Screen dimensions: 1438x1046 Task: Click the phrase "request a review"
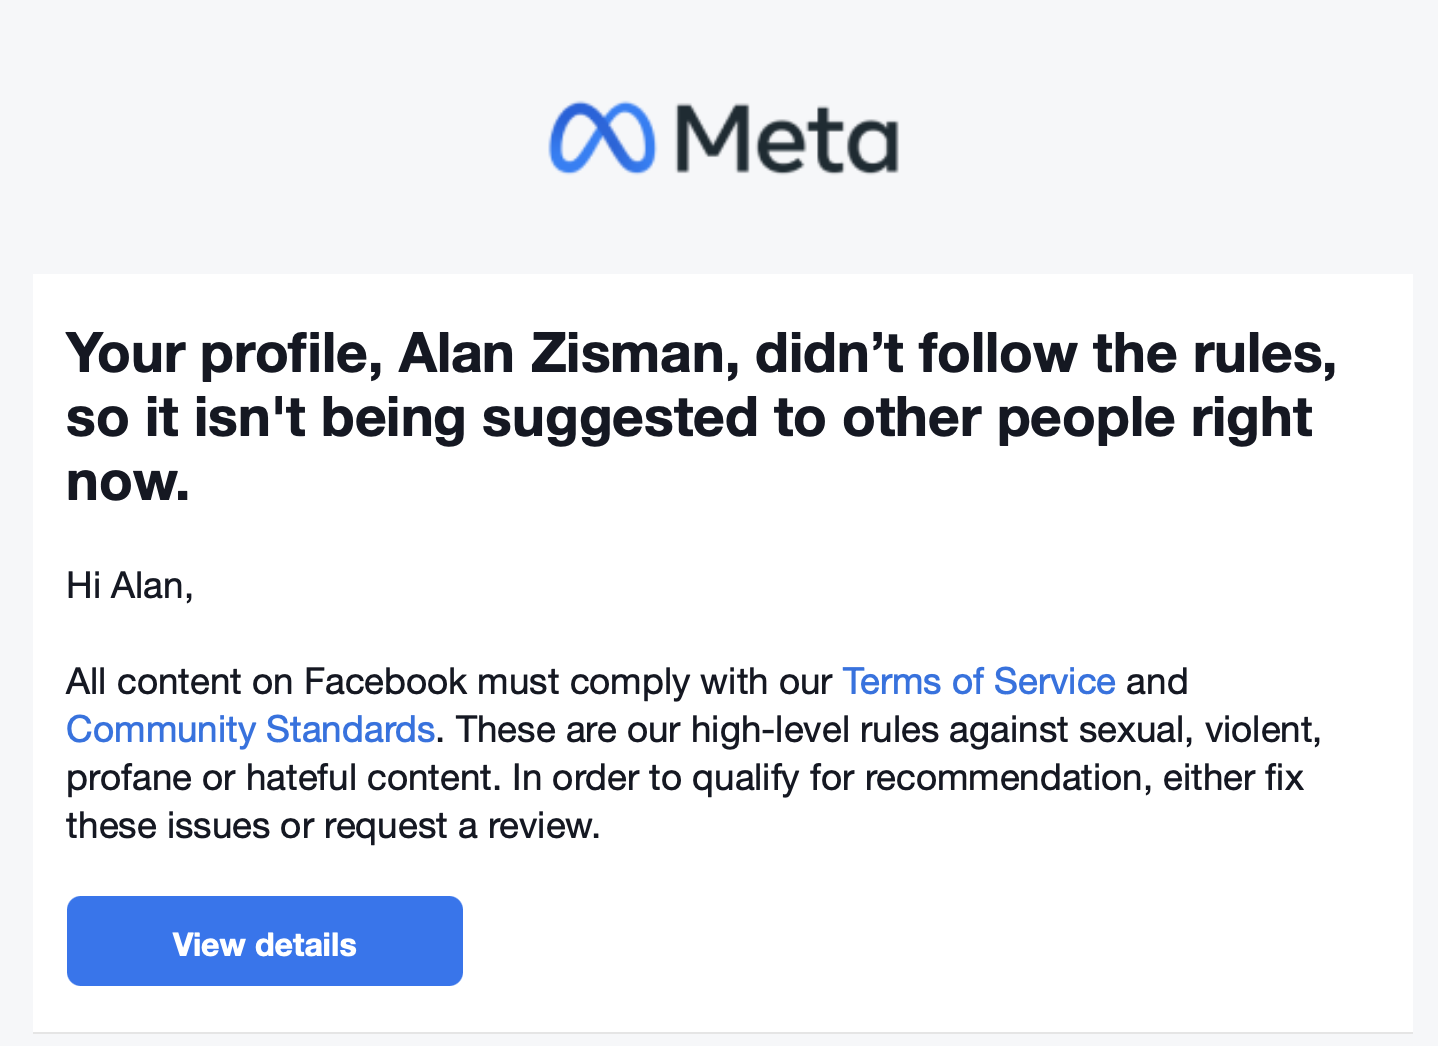460,827
